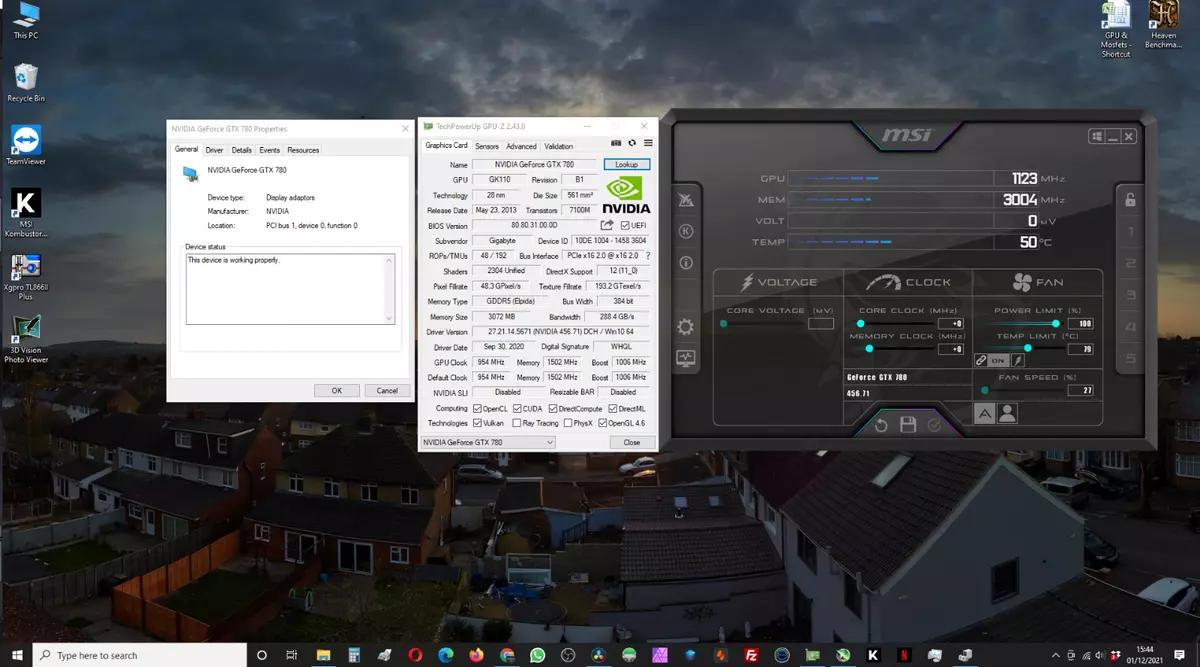Click the Windows Start button
This screenshot has height=667, width=1200.
pyautogui.click(x=16, y=655)
